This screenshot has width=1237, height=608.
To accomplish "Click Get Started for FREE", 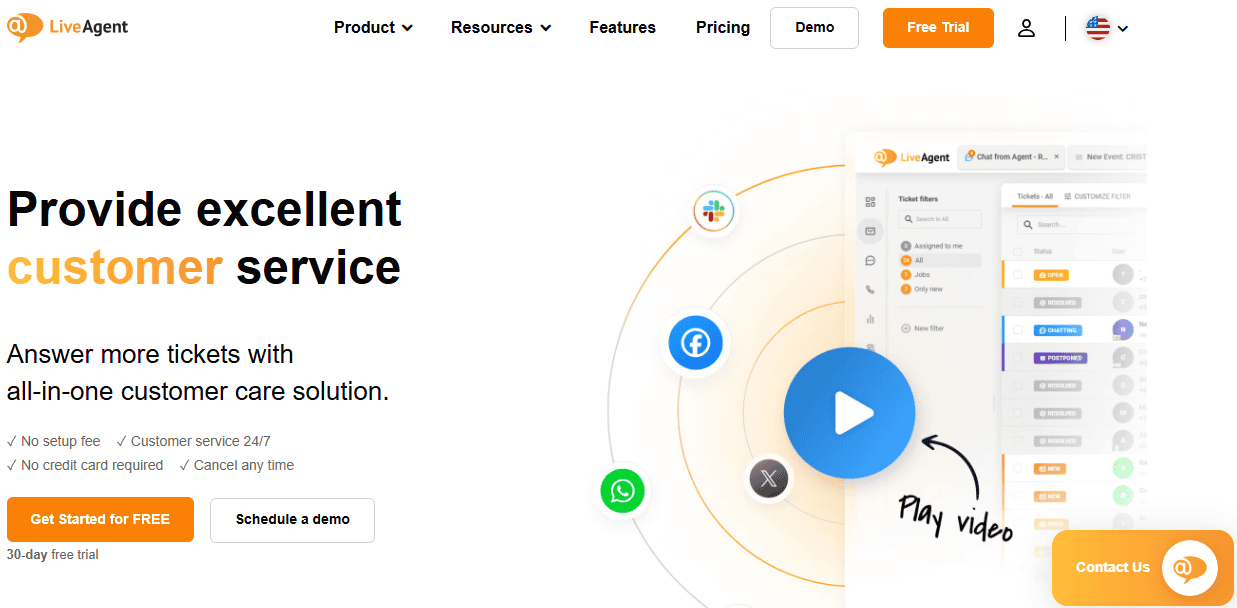I will (100, 520).
